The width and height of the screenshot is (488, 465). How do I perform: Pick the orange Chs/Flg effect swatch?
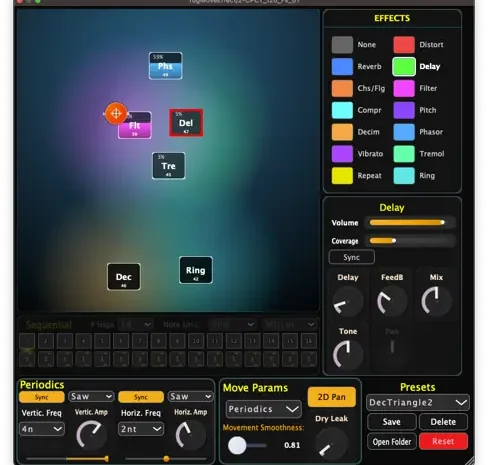pos(342,88)
